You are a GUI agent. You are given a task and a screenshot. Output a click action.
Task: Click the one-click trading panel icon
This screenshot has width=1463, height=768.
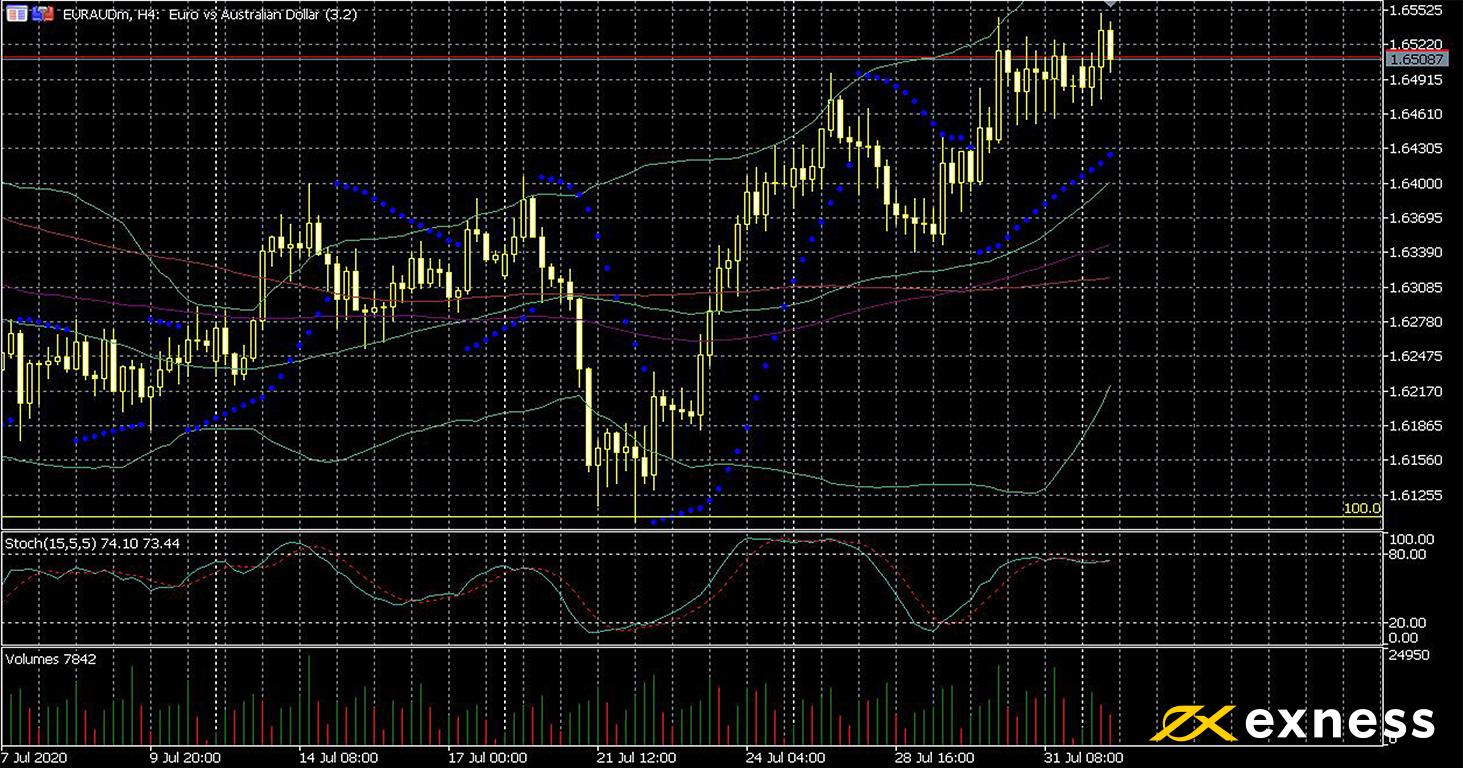[16, 15]
